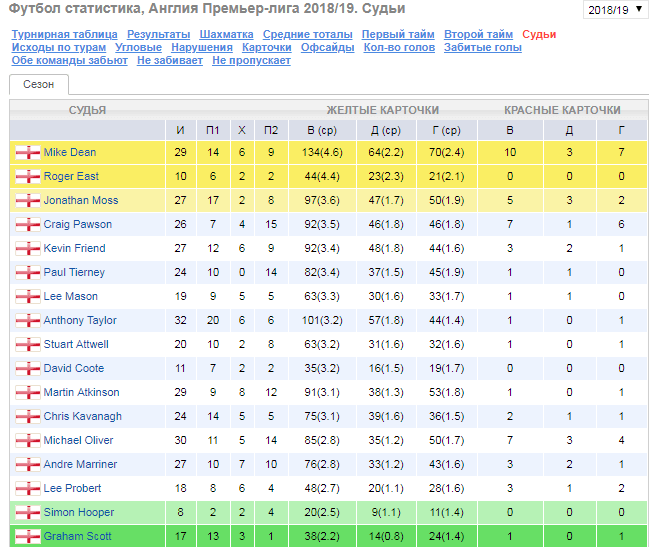Click England flag next to Paul Tierney
The width and height of the screenshot is (654, 547).
click(x=28, y=273)
